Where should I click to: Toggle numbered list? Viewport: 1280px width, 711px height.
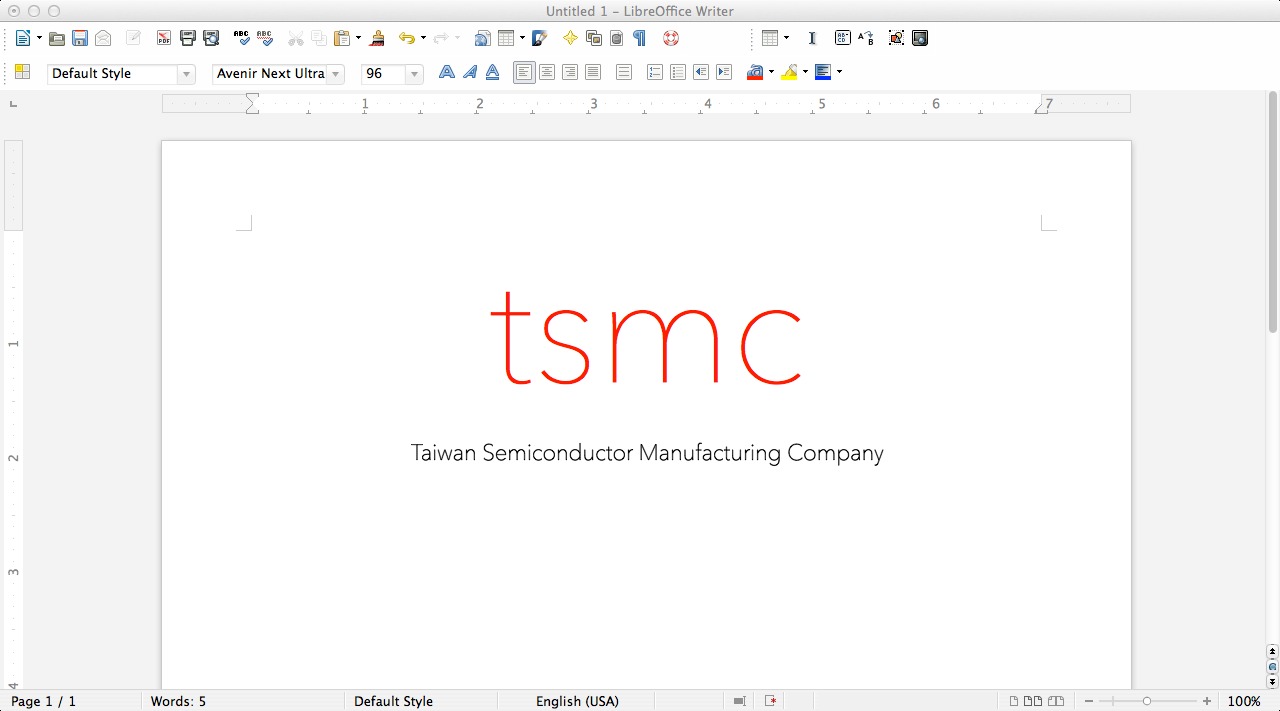[655, 72]
